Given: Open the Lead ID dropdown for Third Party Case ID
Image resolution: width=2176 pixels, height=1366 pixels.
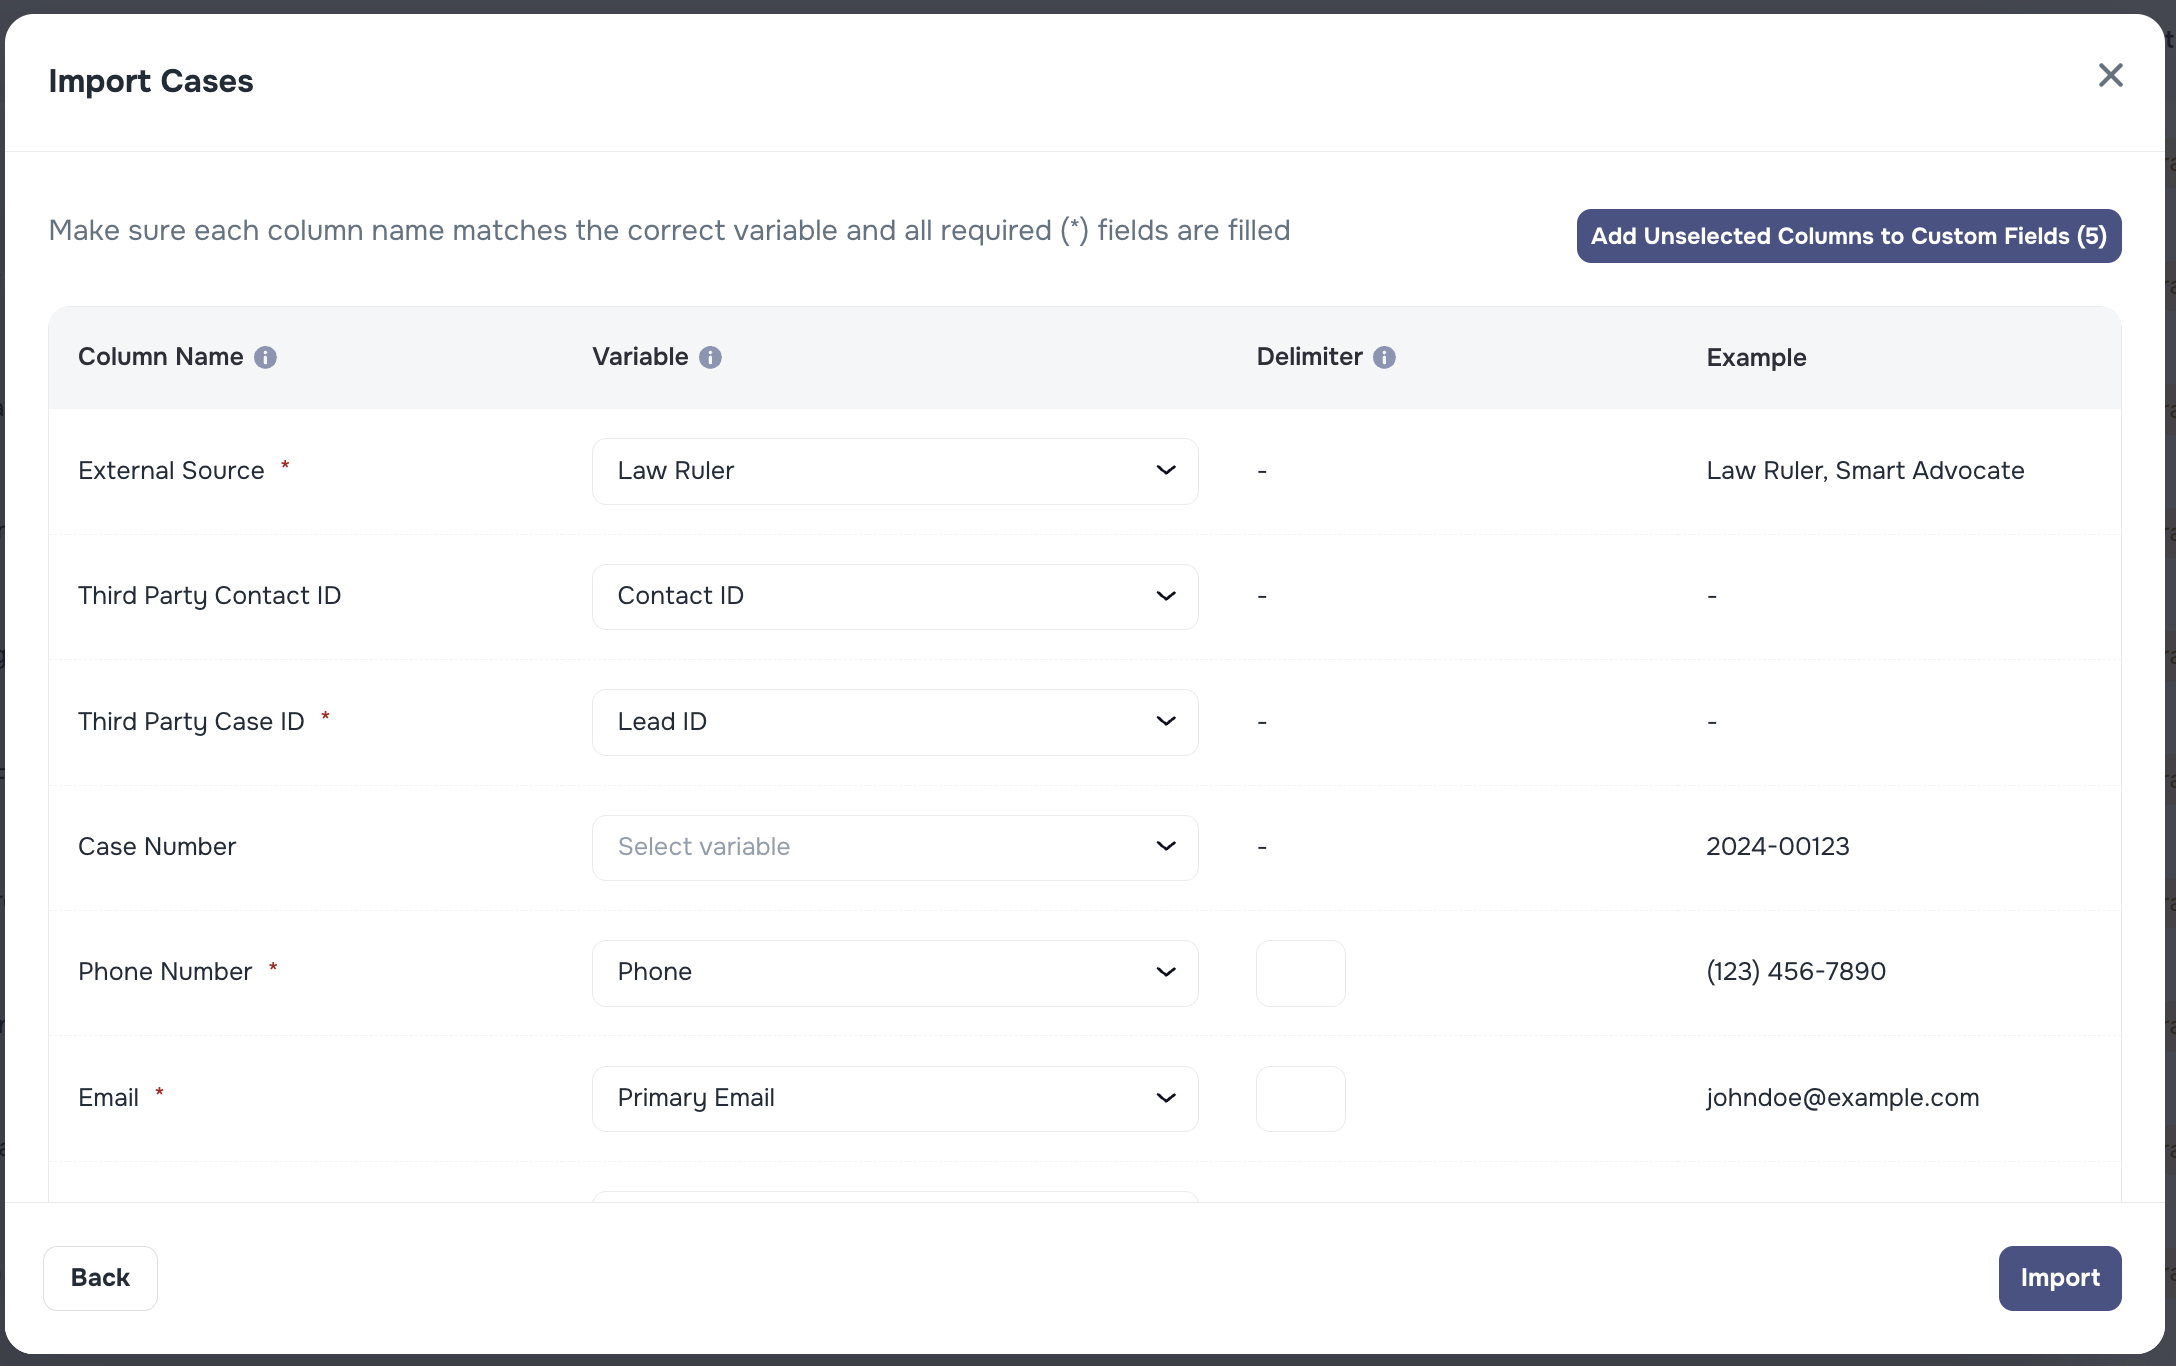Looking at the screenshot, I should [x=894, y=722].
